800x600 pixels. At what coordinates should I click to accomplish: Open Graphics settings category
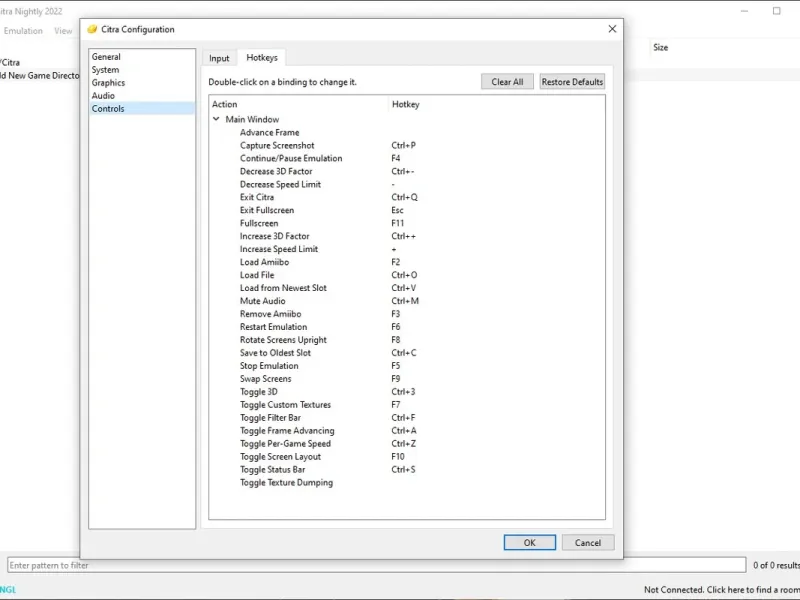[x=142, y=83]
